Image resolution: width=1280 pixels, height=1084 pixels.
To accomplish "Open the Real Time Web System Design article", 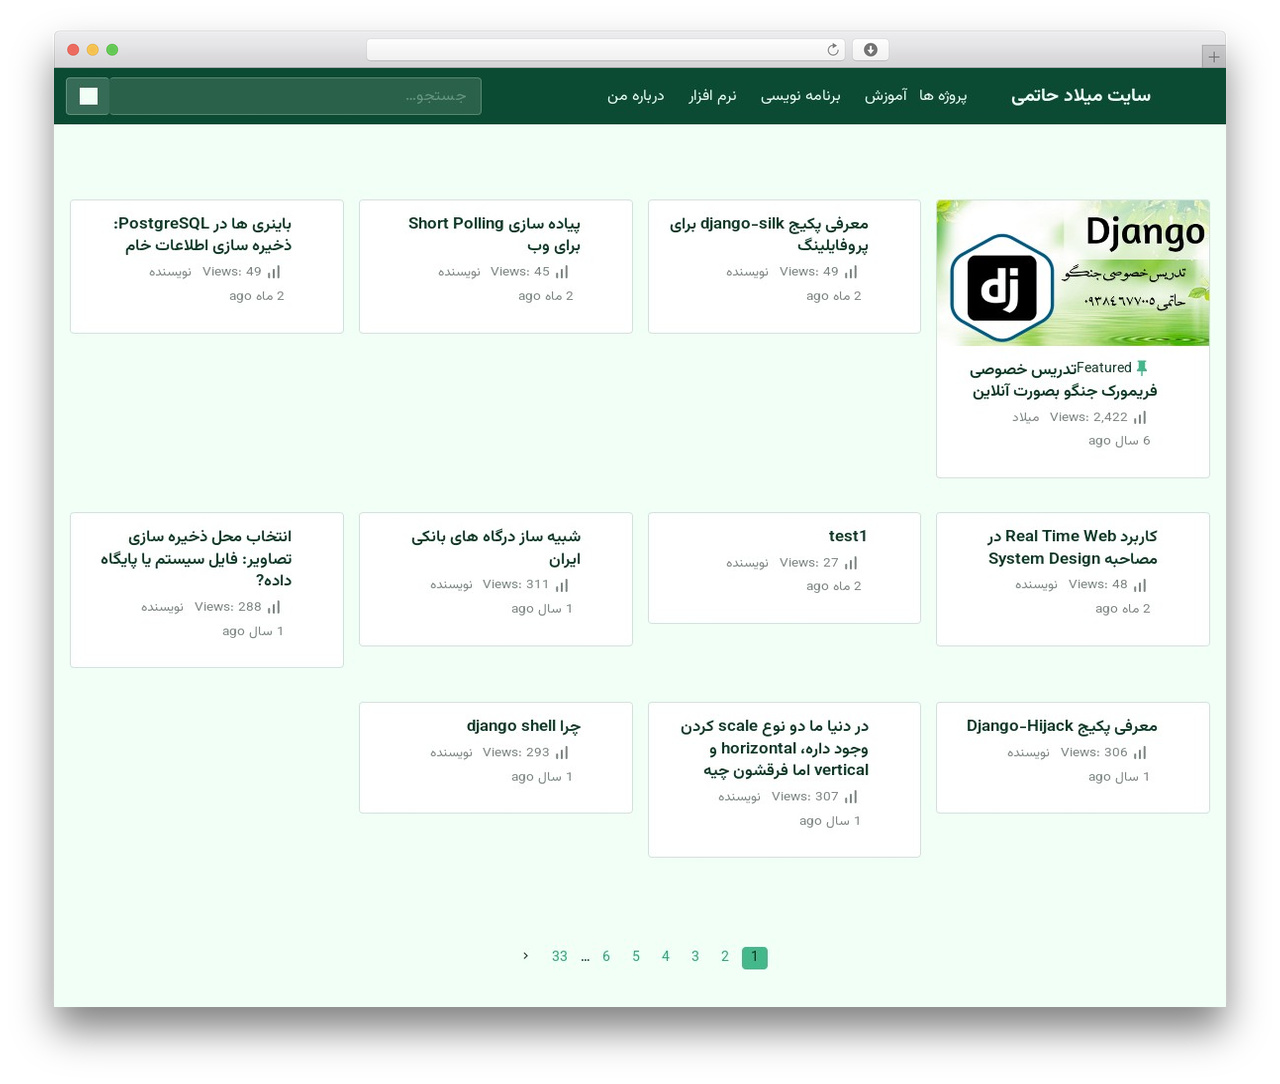I will 1072,547.
